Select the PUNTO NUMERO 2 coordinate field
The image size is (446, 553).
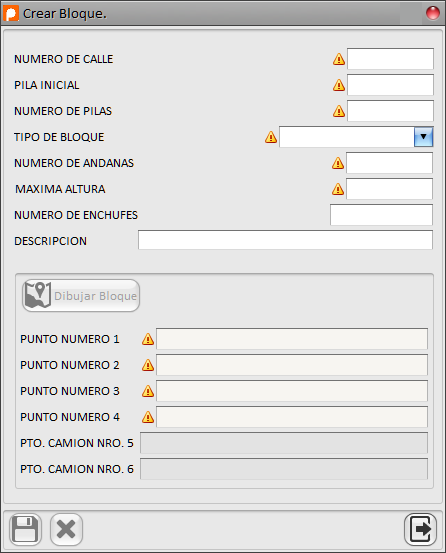tap(292, 365)
